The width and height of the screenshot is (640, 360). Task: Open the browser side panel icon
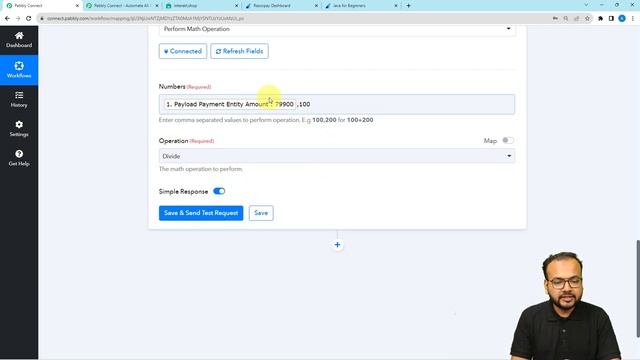coord(611,18)
